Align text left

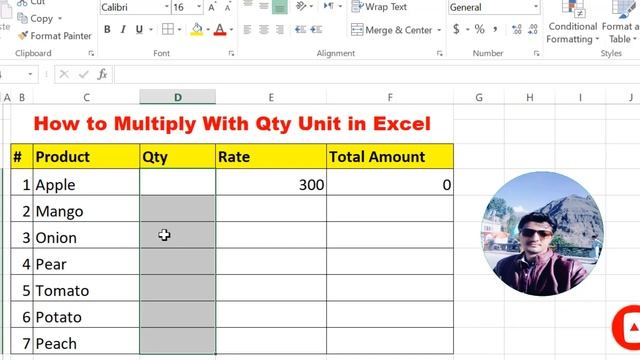247,29
